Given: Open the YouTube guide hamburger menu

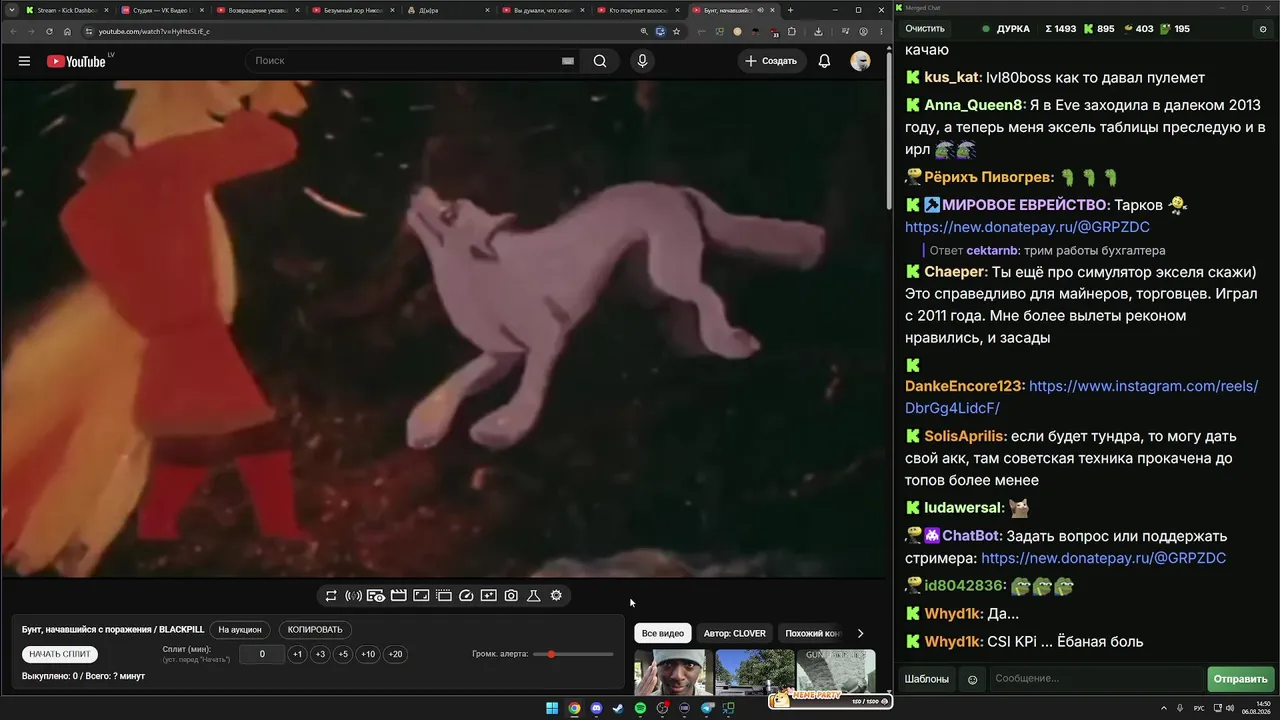Looking at the screenshot, I should tap(24, 61).
